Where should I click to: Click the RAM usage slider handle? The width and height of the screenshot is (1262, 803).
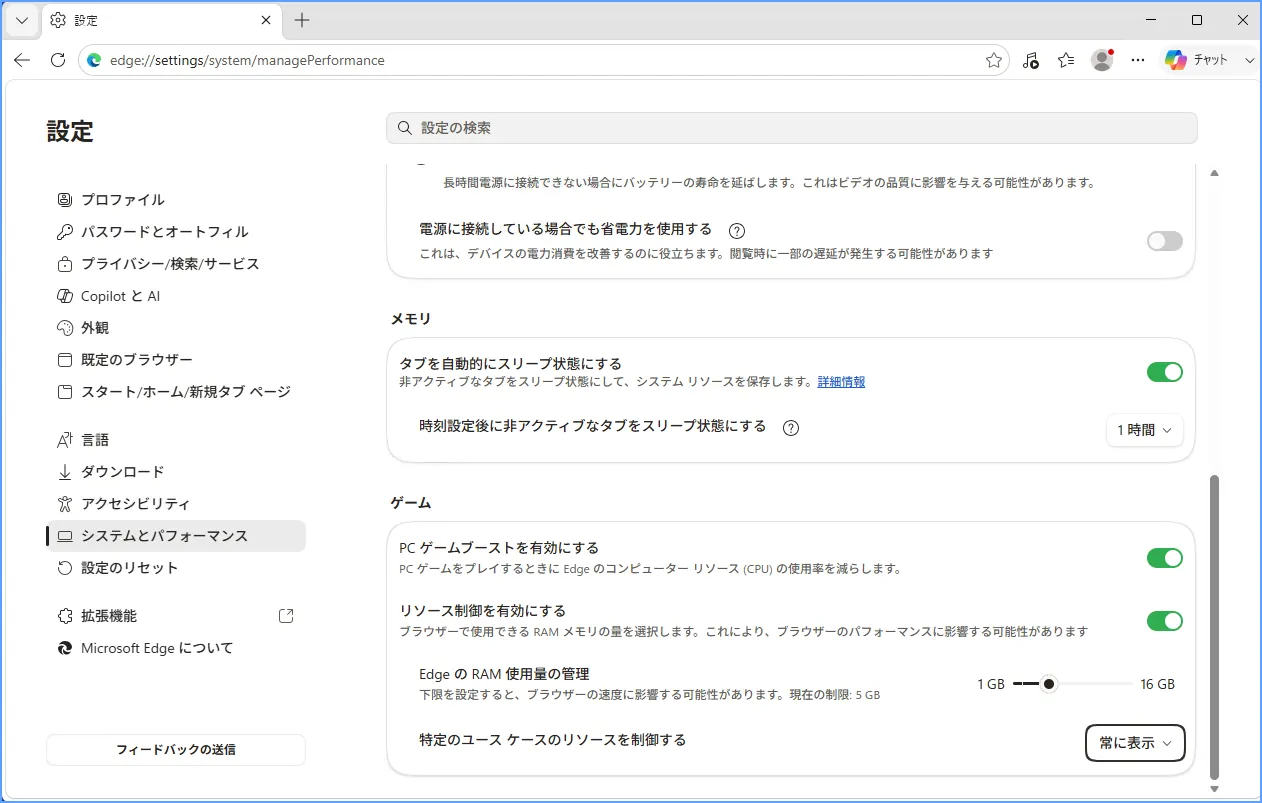pyautogui.click(x=1048, y=684)
